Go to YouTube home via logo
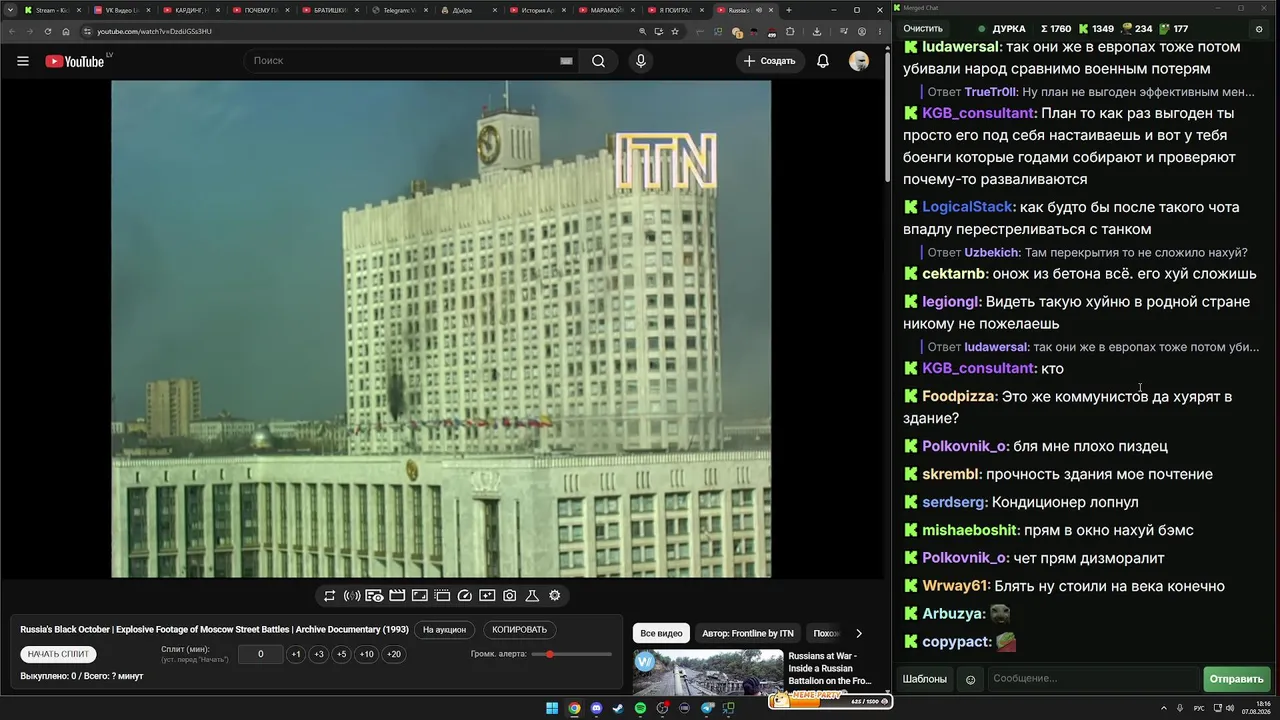The image size is (1280, 720). (x=75, y=61)
